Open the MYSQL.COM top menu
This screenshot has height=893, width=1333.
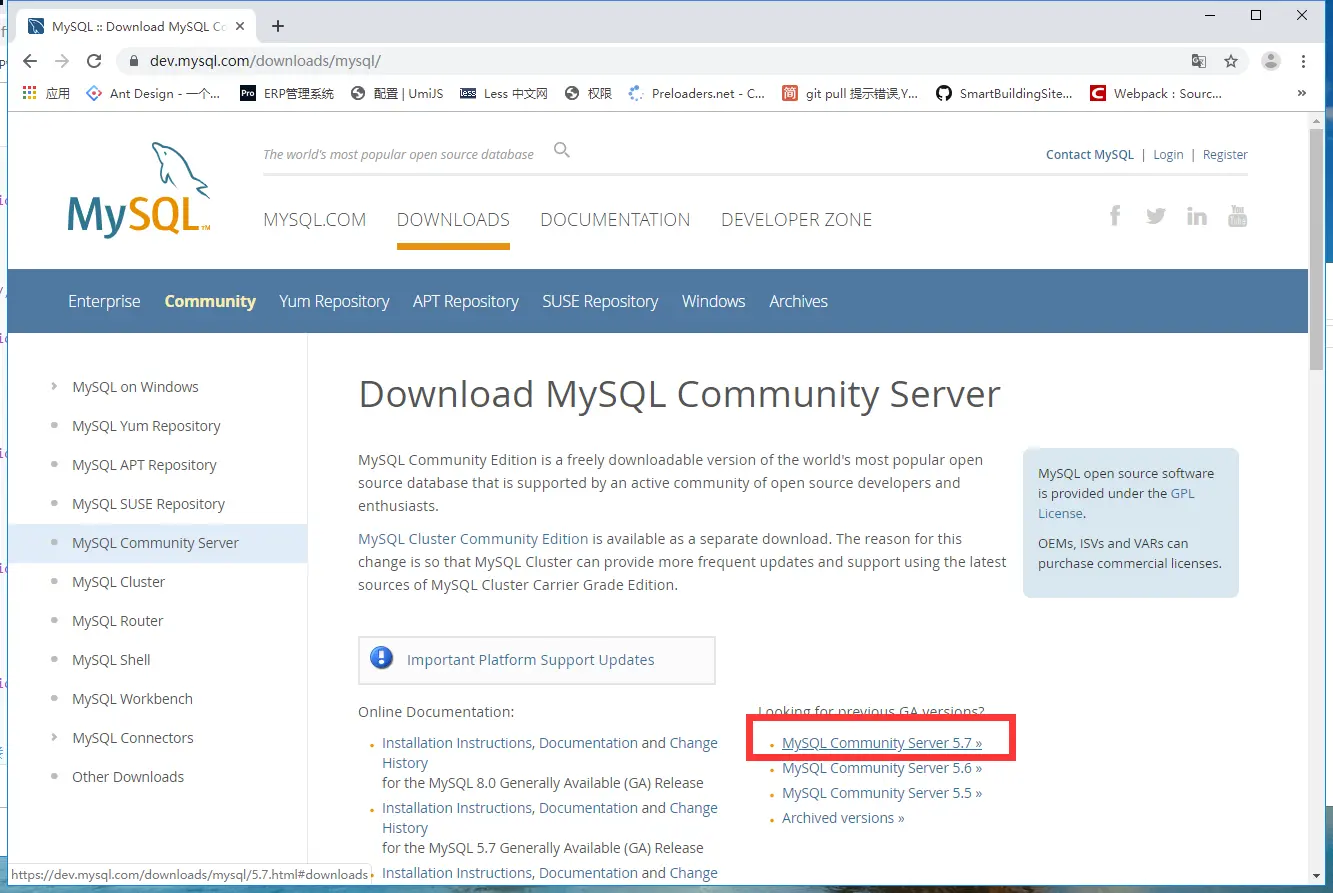click(x=315, y=220)
